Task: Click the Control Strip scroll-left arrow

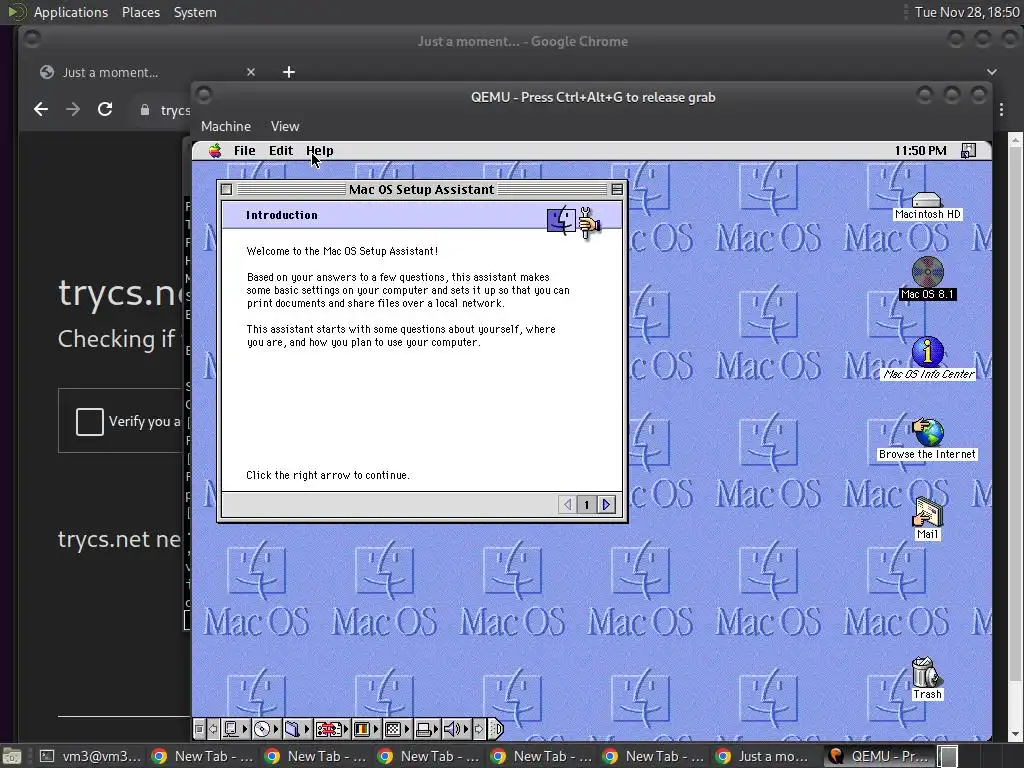Action: [213, 729]
